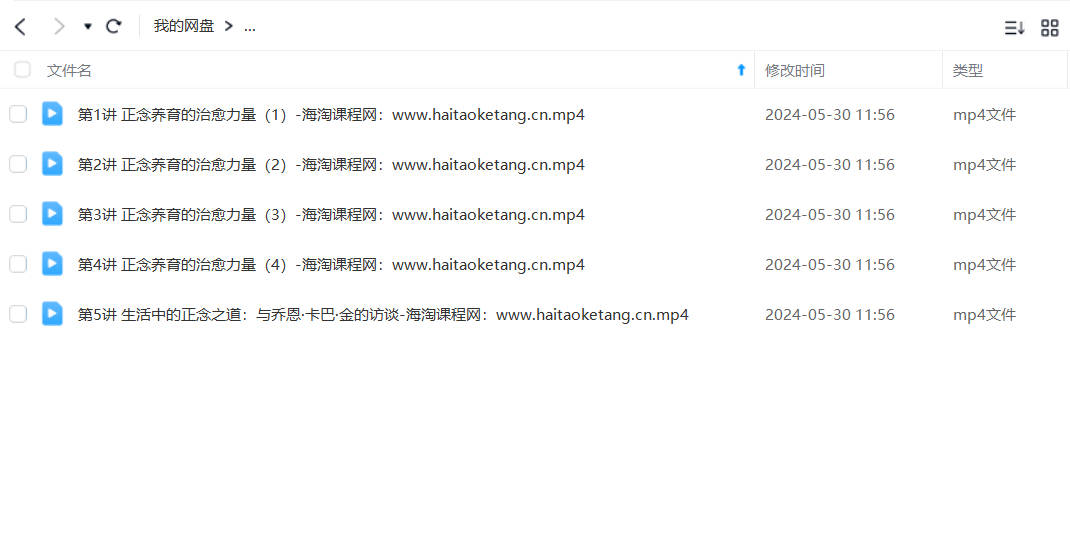Click the video icon of 第5讲
This screenshot has height=557, width=1070.
click(x=52, y=314)
